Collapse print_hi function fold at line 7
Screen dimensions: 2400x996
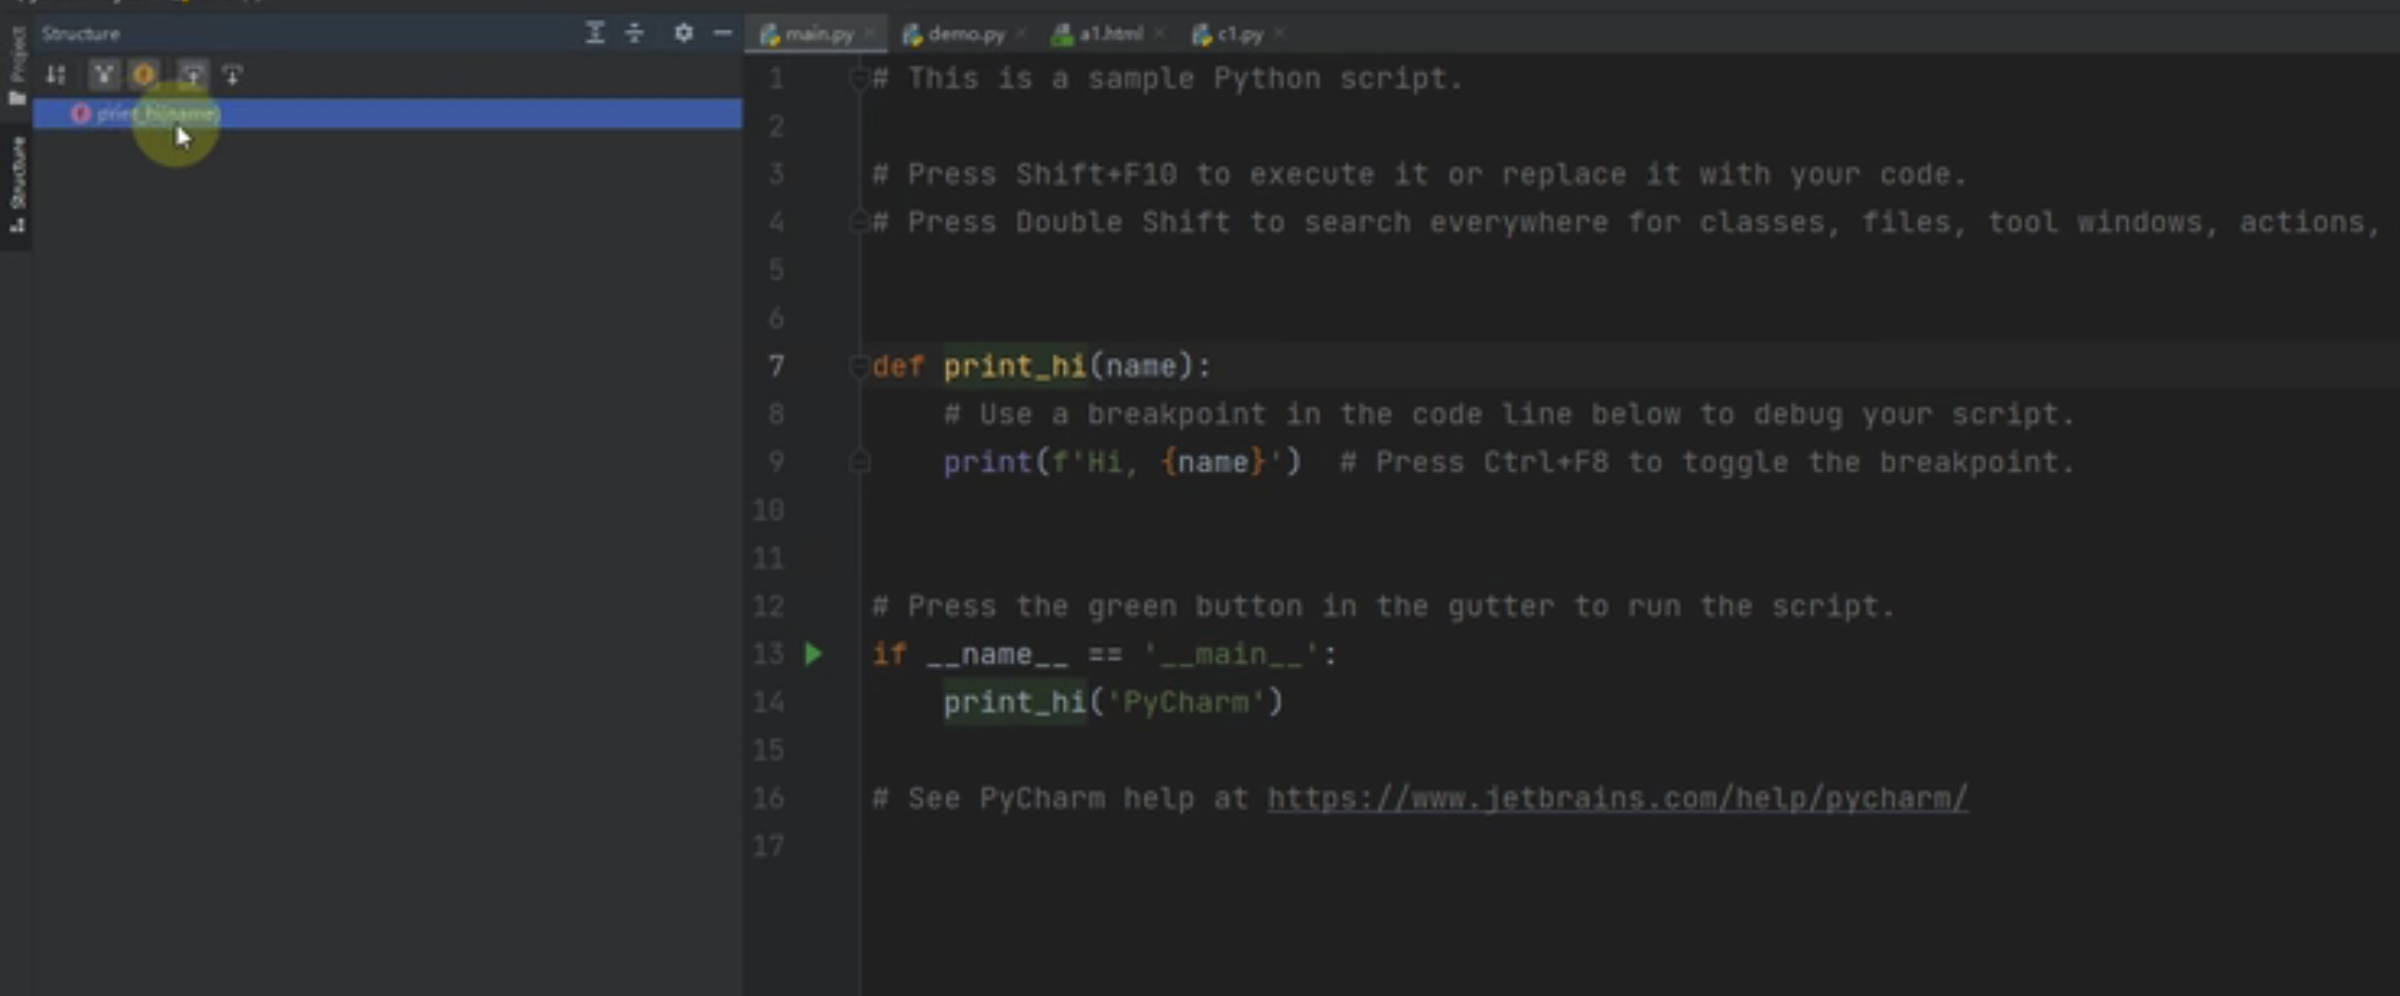858,366
